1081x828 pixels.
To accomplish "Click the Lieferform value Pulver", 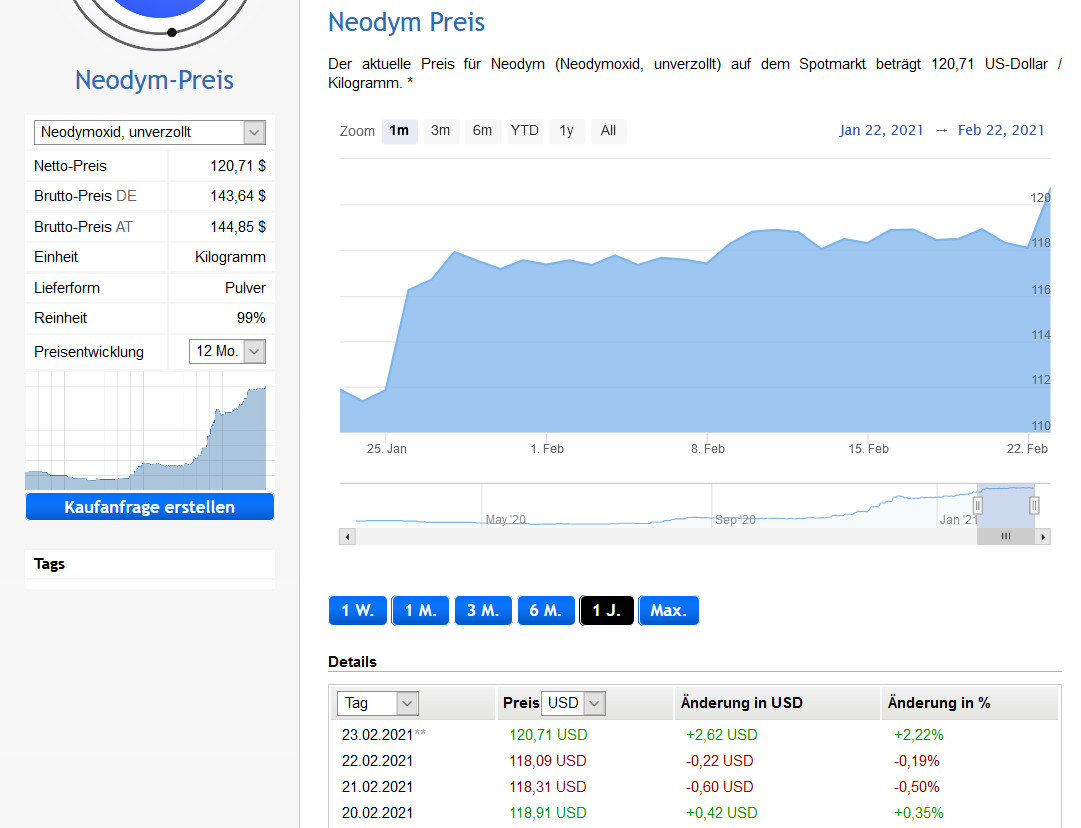I will tap(245, 288).
